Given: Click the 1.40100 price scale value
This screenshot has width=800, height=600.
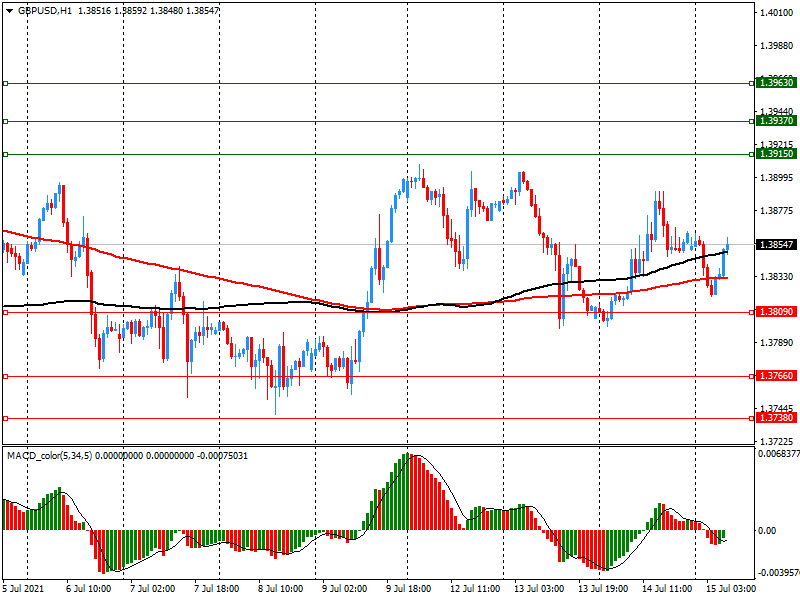Looking at the screenshot, I should click(x=777, y=13).
